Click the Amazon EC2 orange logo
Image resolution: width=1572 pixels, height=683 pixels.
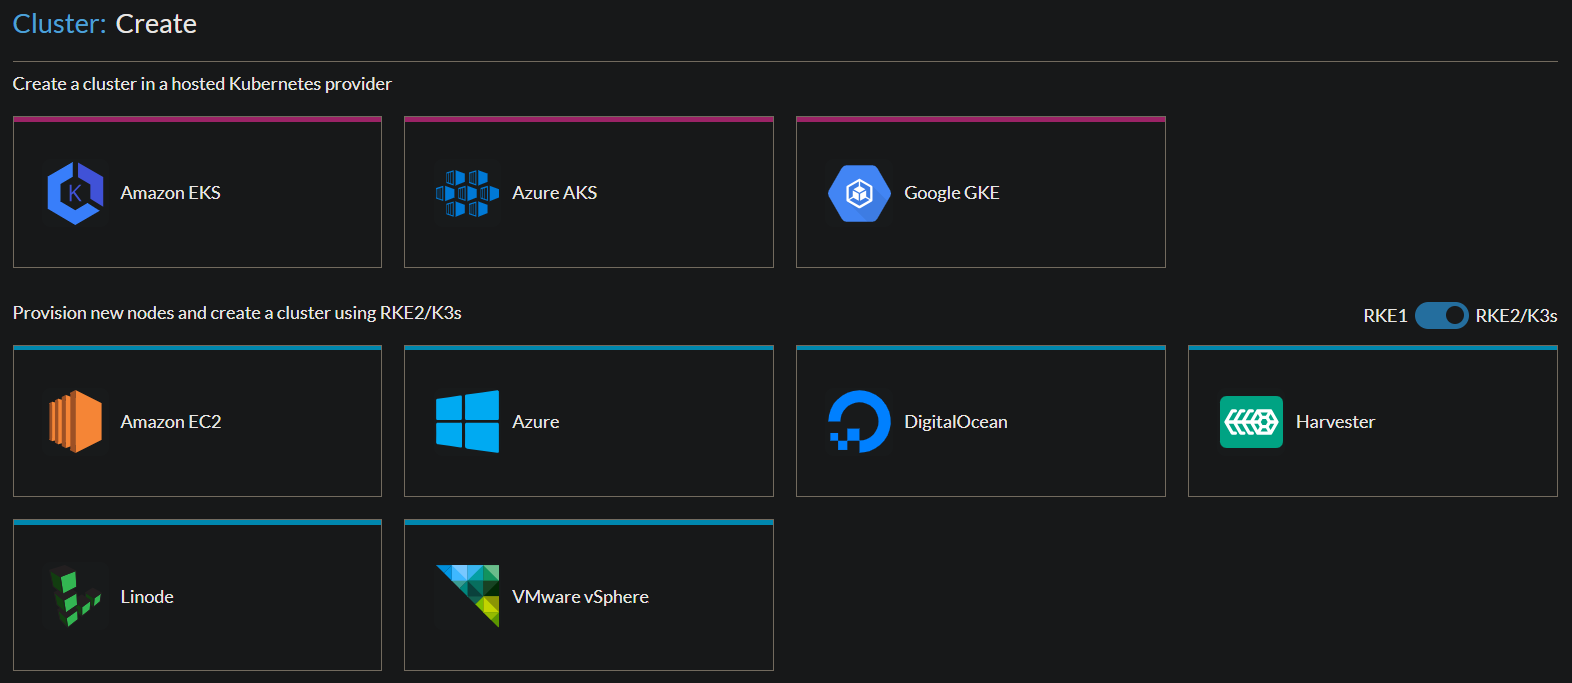pyautogui.click(x=76, y=422)
